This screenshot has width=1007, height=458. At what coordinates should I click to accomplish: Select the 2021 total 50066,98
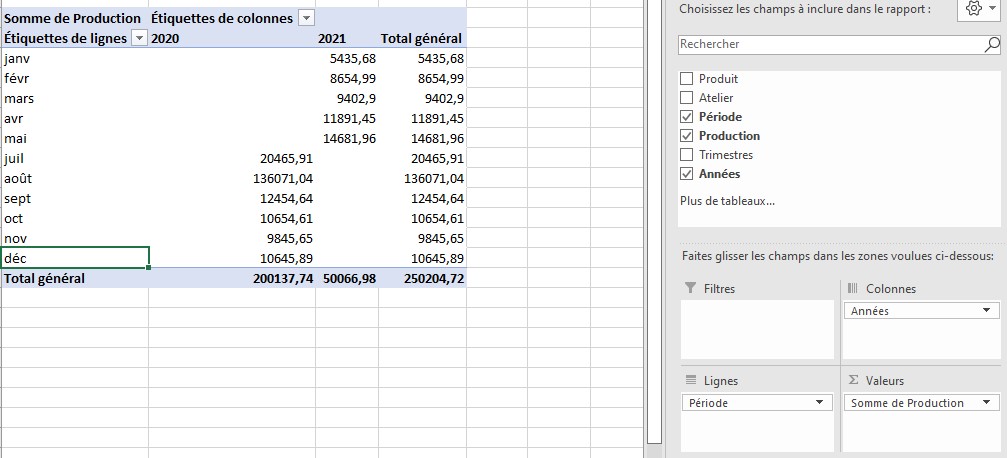(x=347, y=278)
